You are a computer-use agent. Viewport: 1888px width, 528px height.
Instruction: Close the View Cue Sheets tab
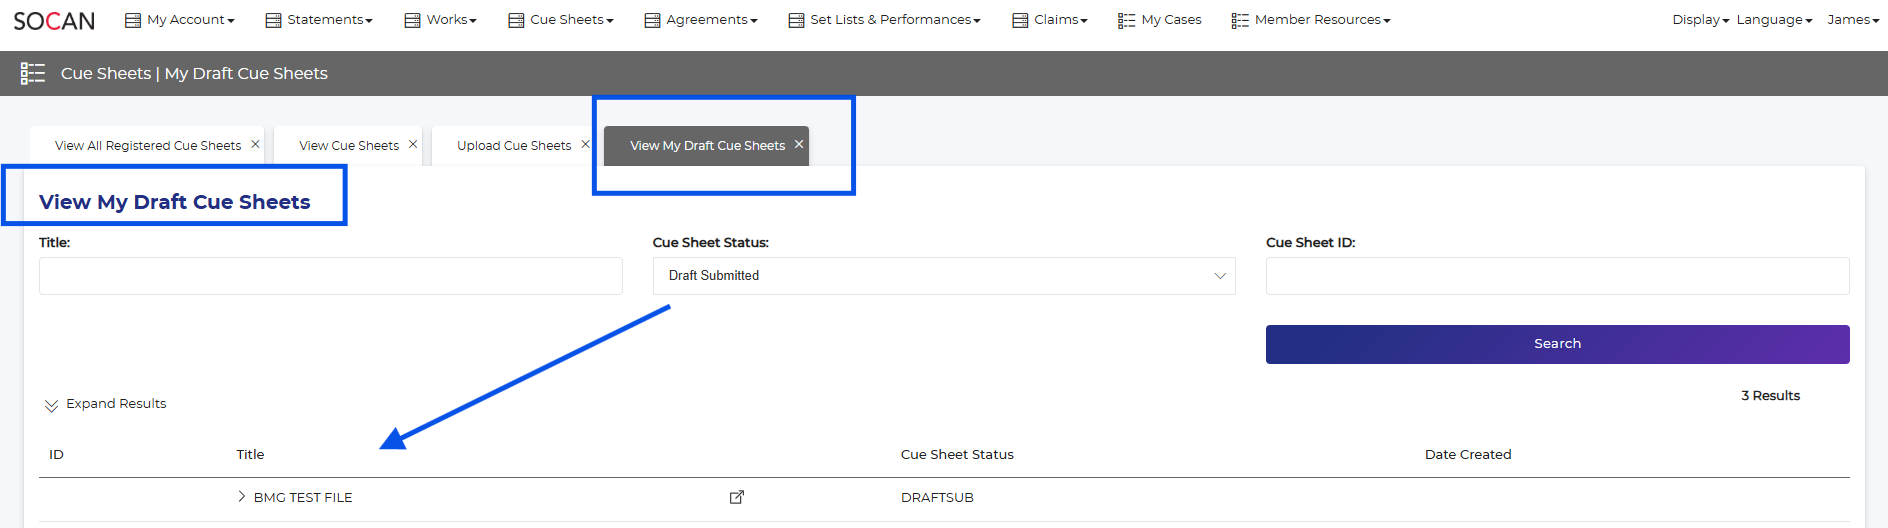coord(413,144)
